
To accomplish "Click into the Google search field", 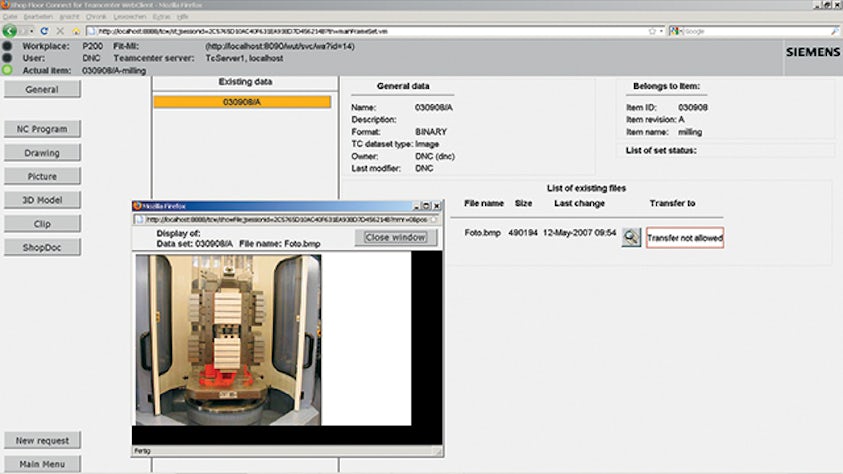I will (755, 31).
